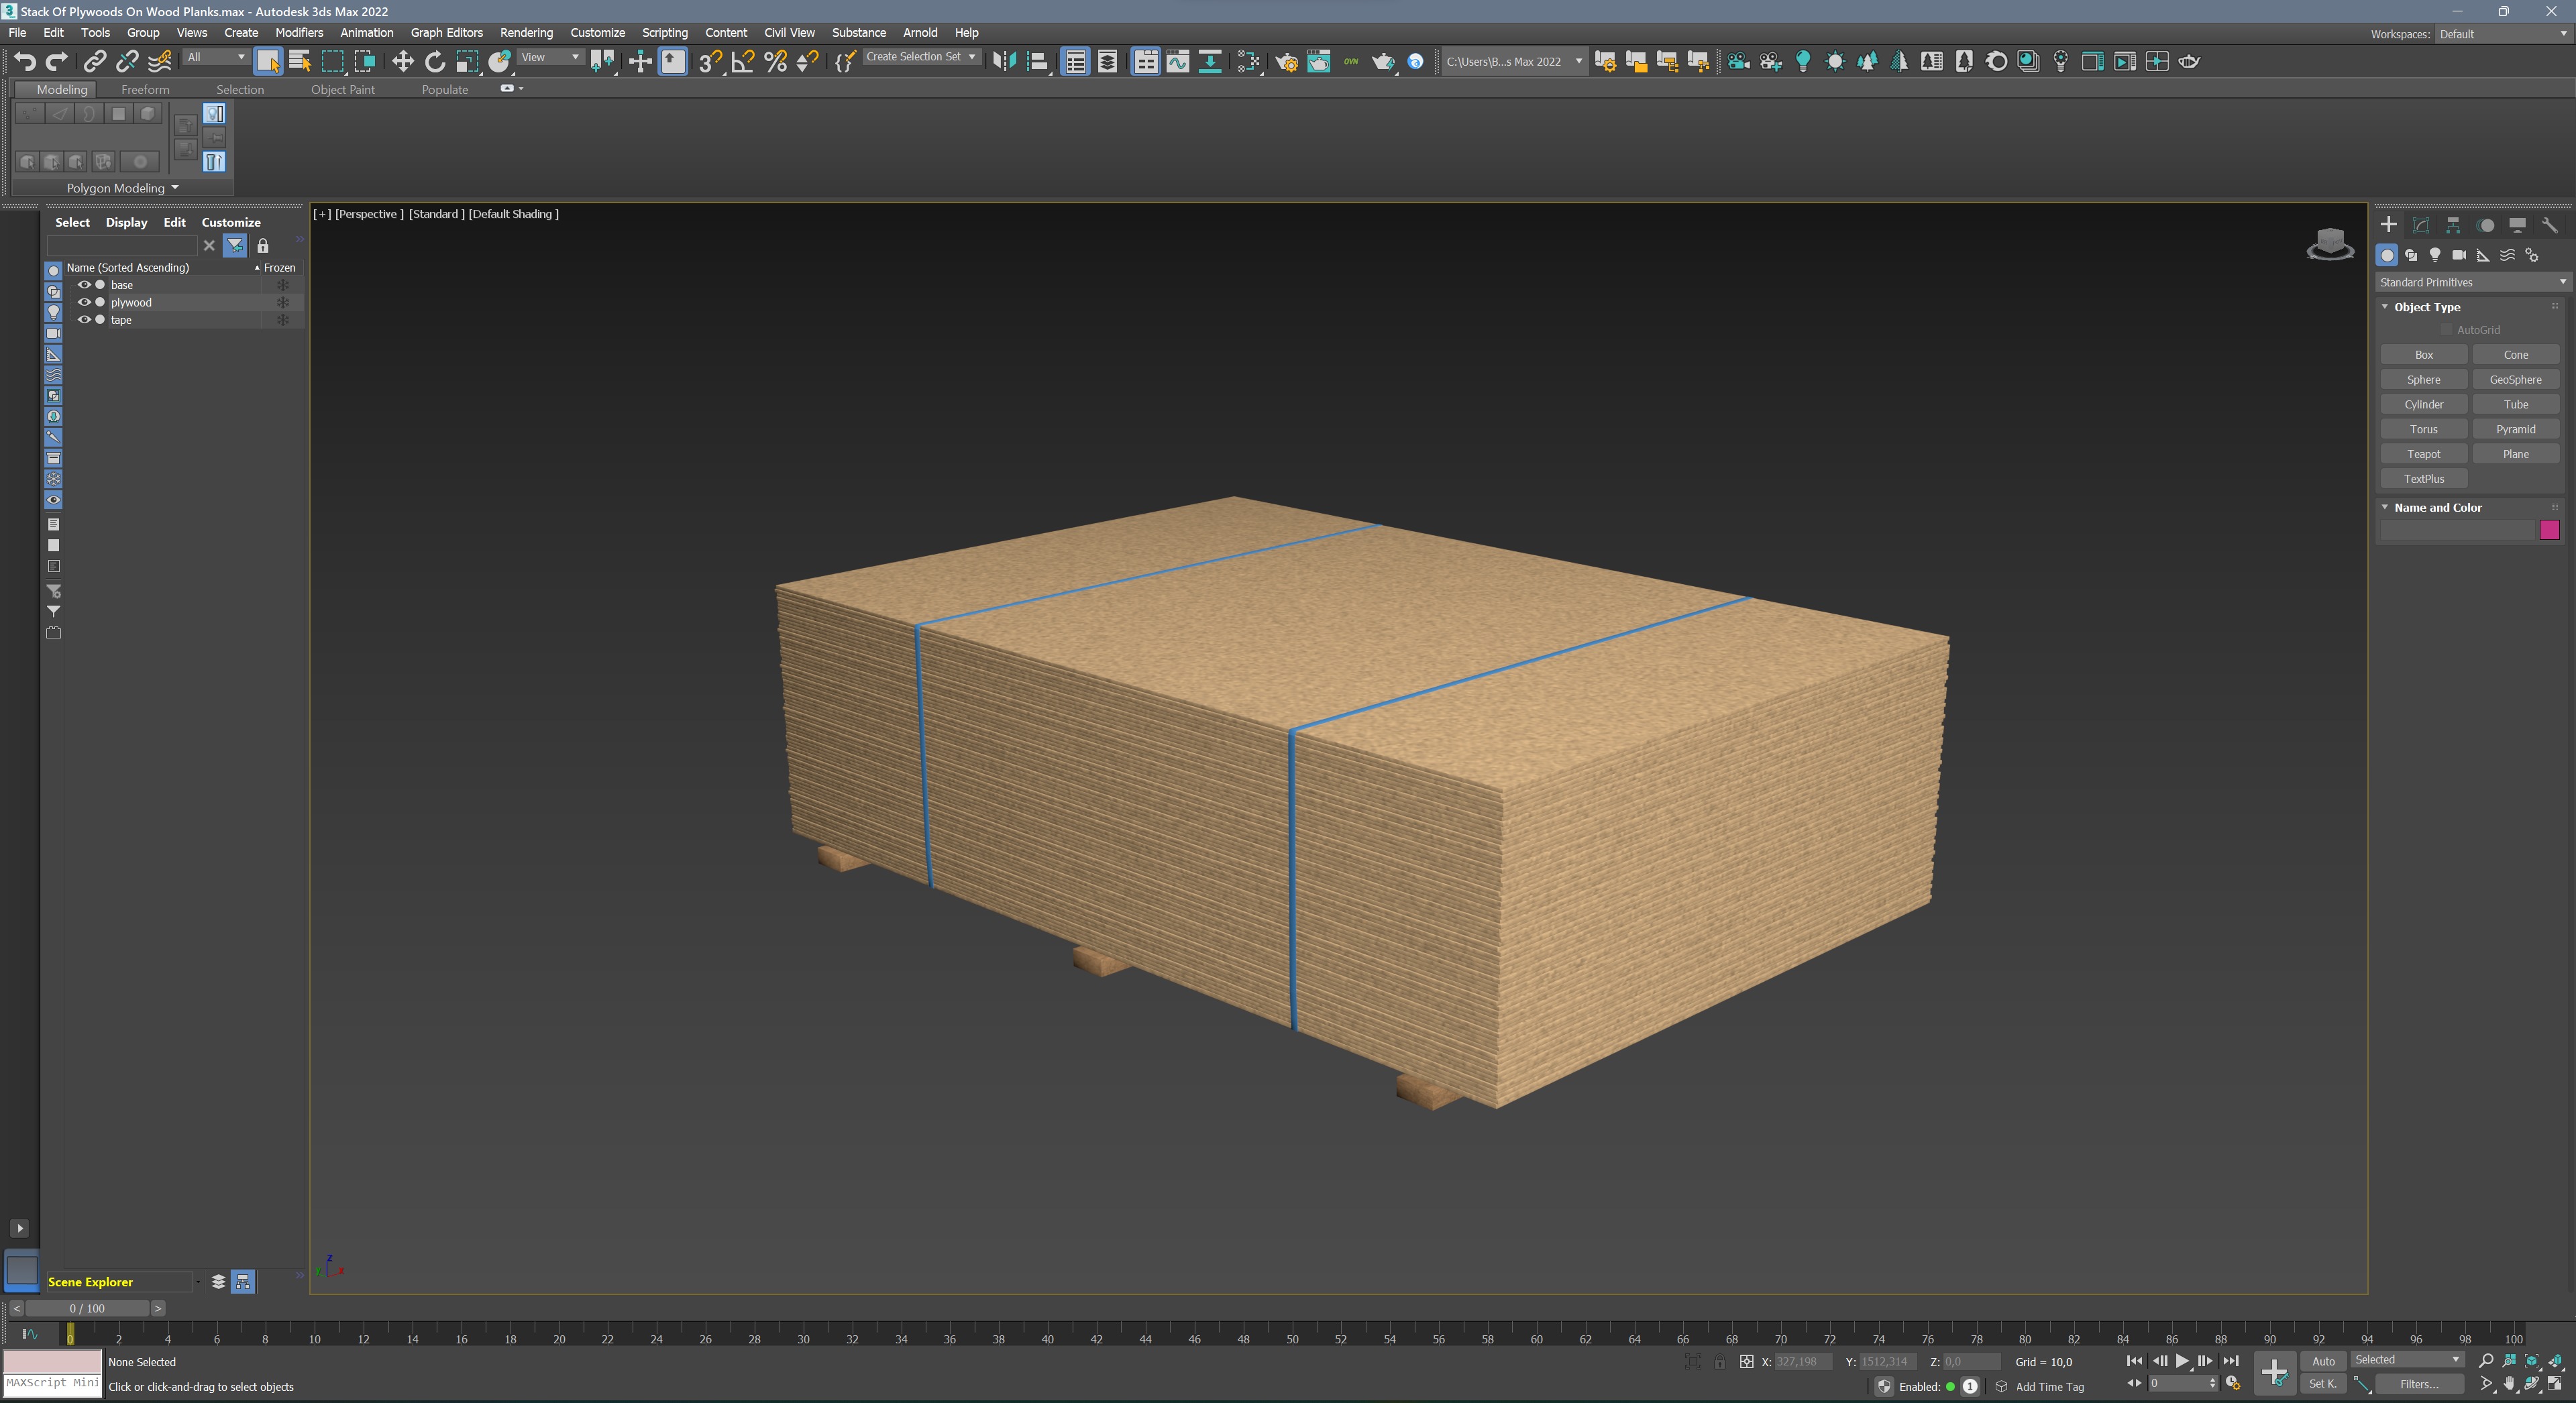Expand the Polygon Modeling dropdown
The height and width of the screenshot is (1403, 2576).
tap(122, 188)
